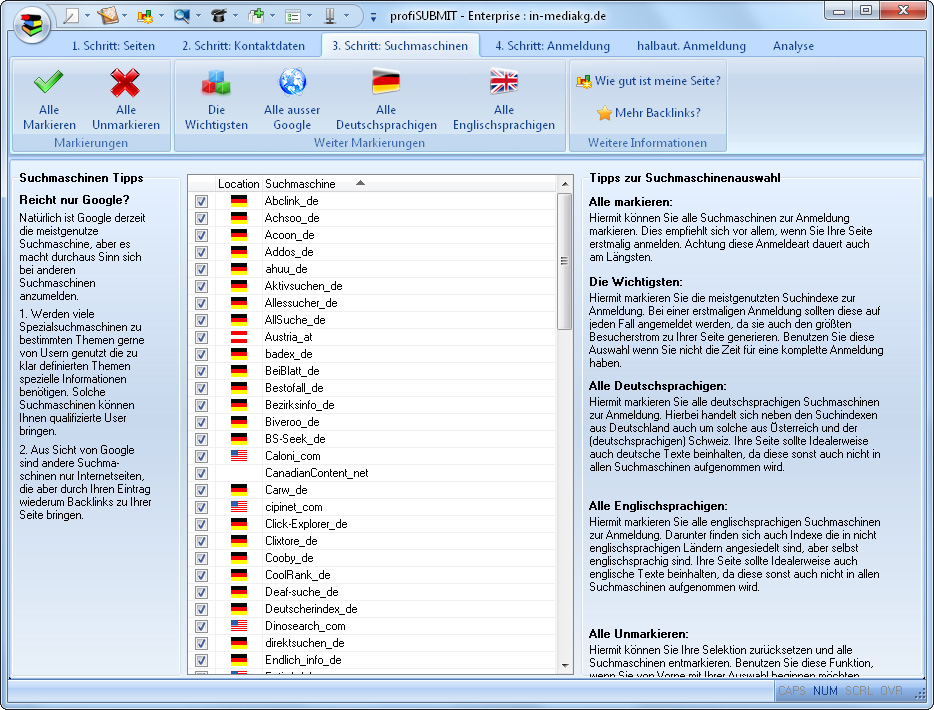Image resolution: width=934 pixels, height=710 pixels.
Task: Click the star icon beside Mehr Backlinks
Action: (605, 113)
